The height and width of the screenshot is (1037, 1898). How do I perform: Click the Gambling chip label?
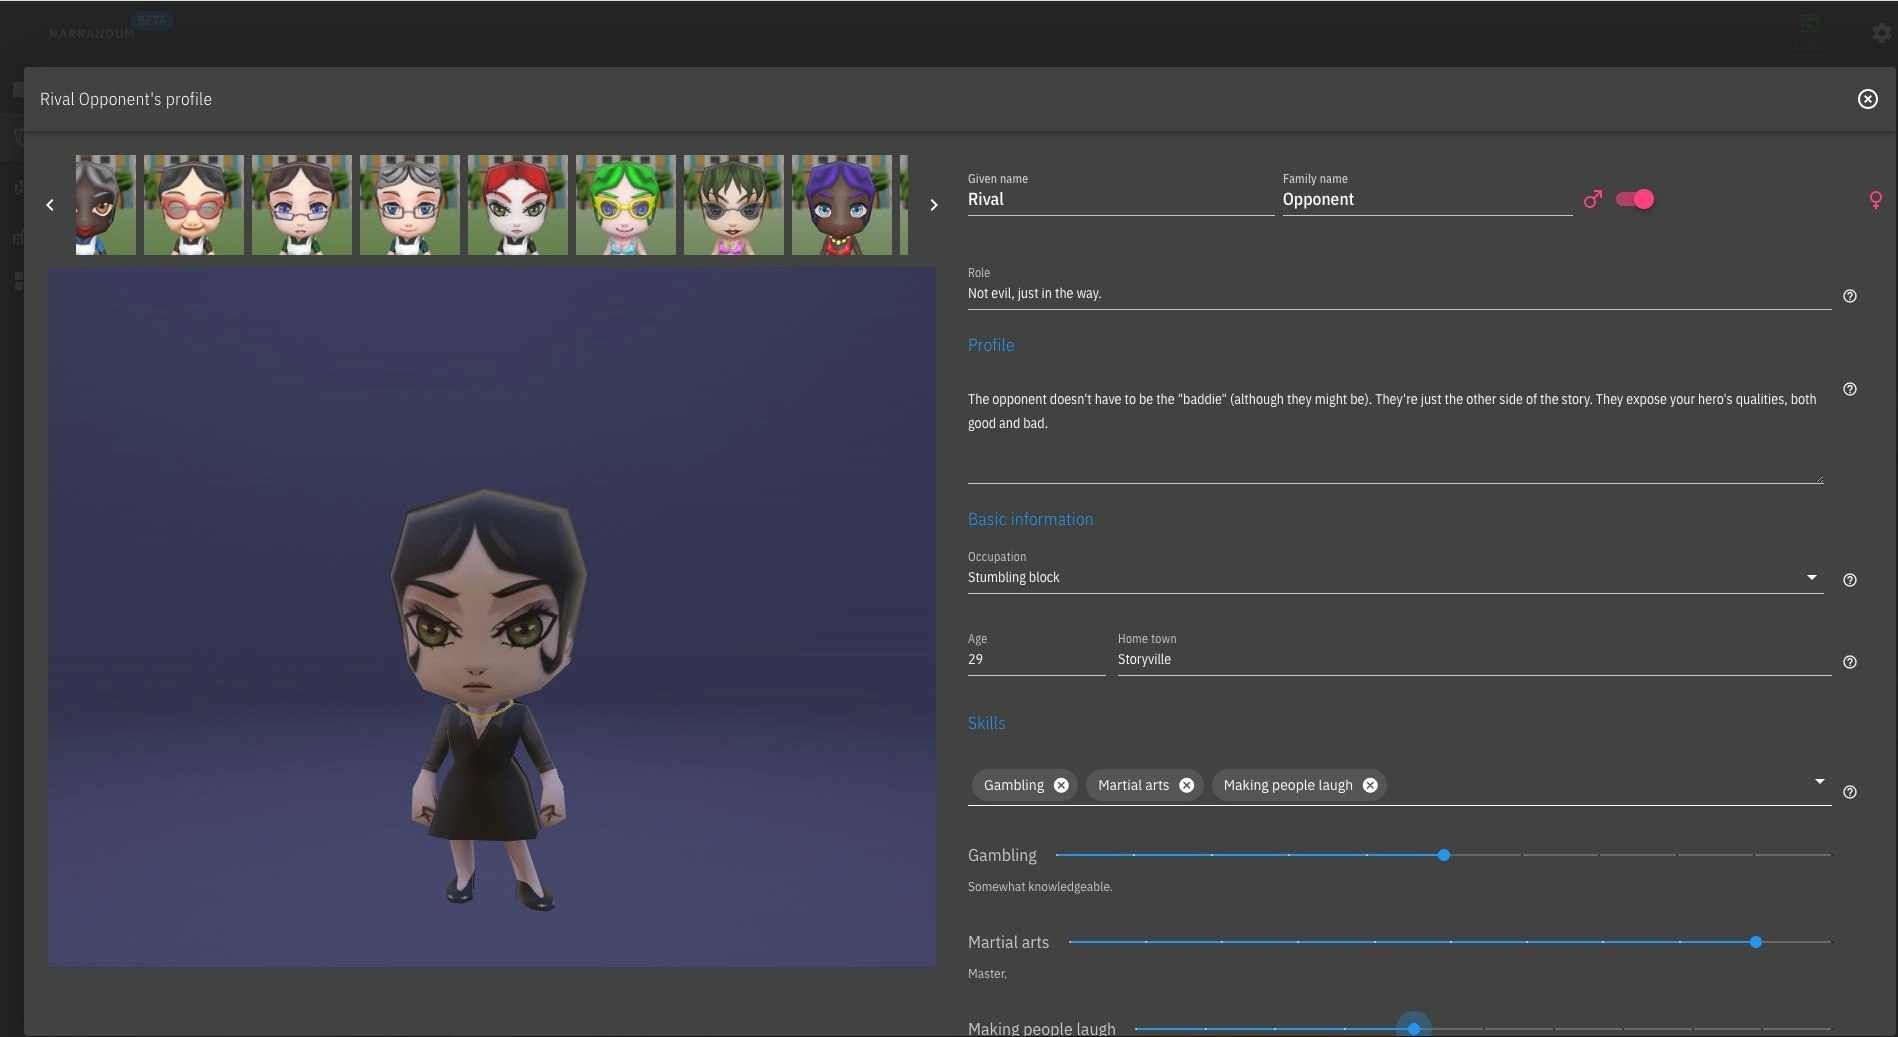1013,785
